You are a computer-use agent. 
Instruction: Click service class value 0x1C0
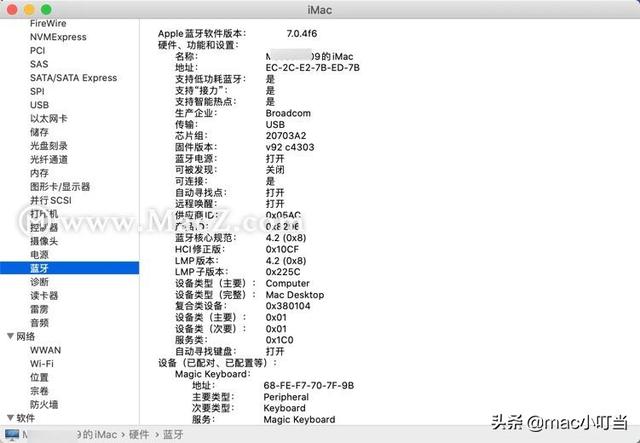[279, 340]
